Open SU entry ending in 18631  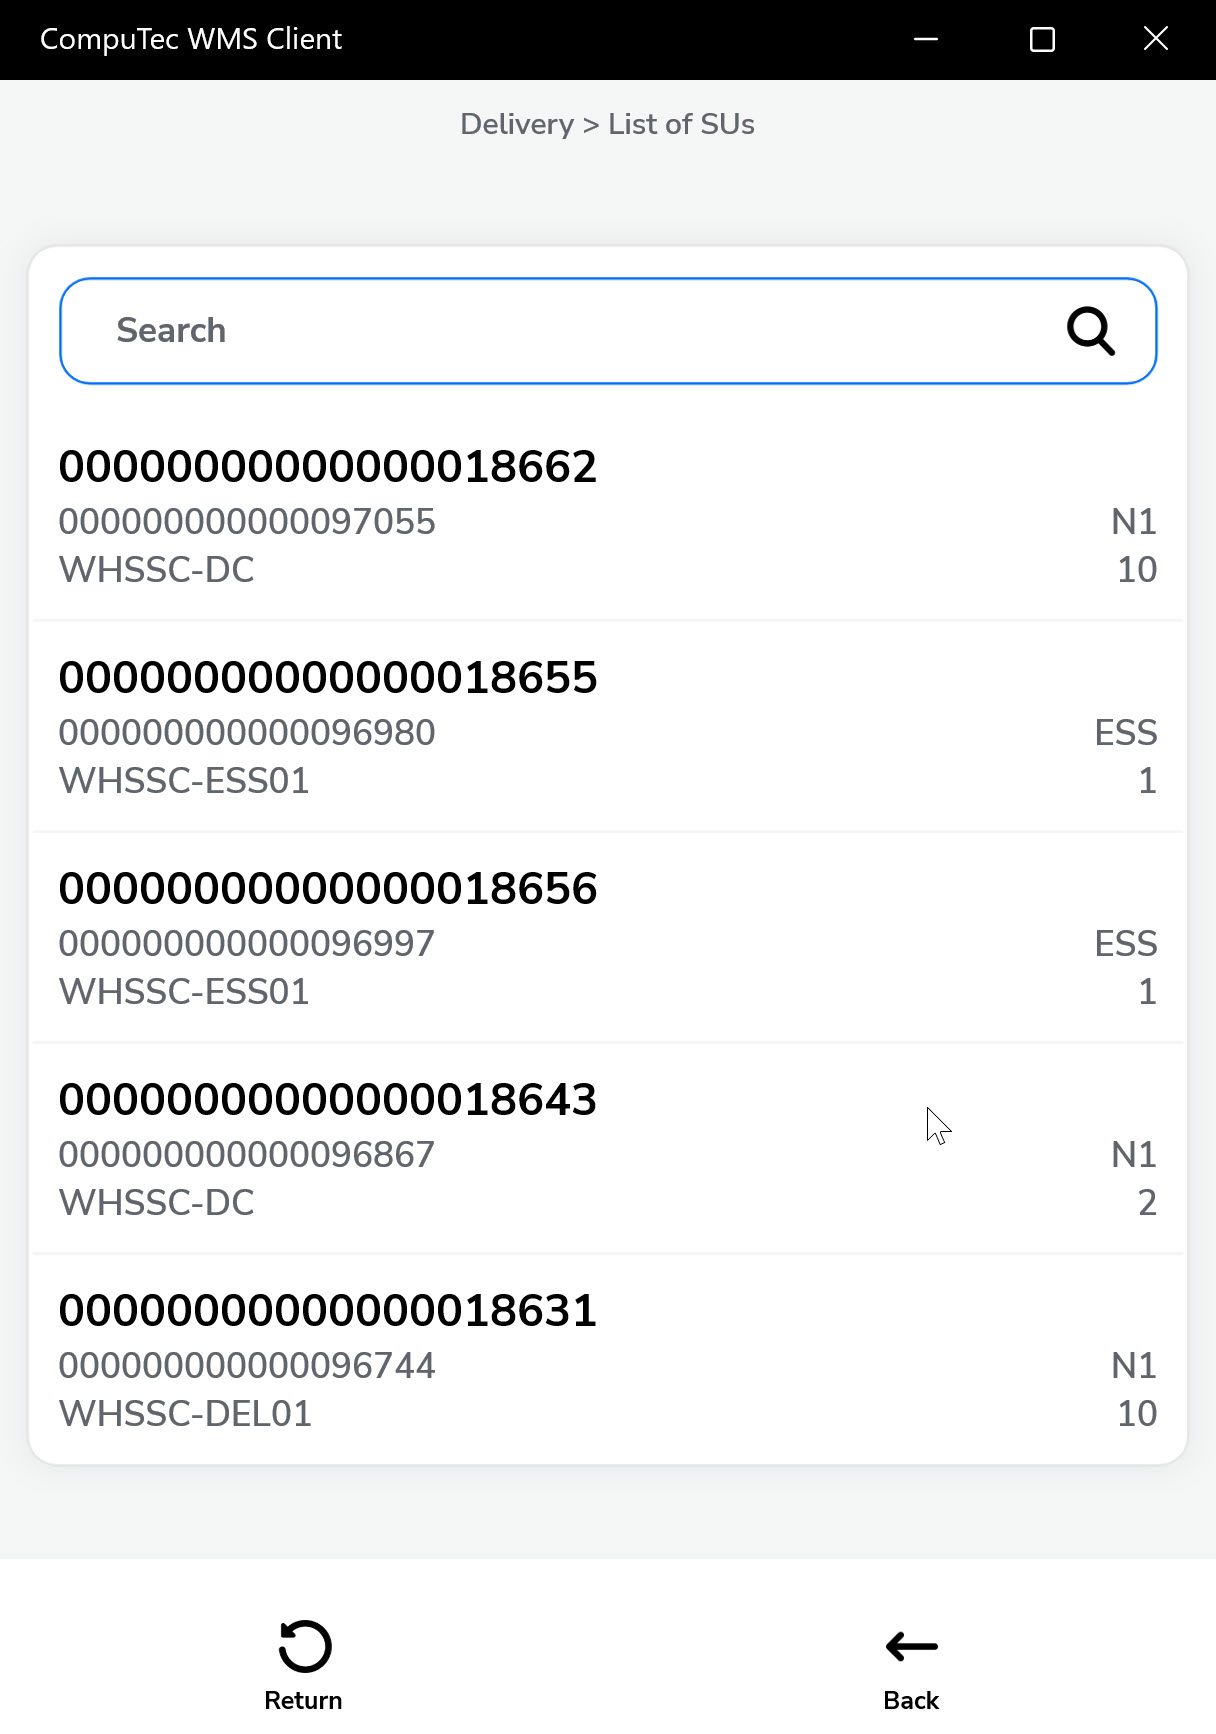(328, 1311)
